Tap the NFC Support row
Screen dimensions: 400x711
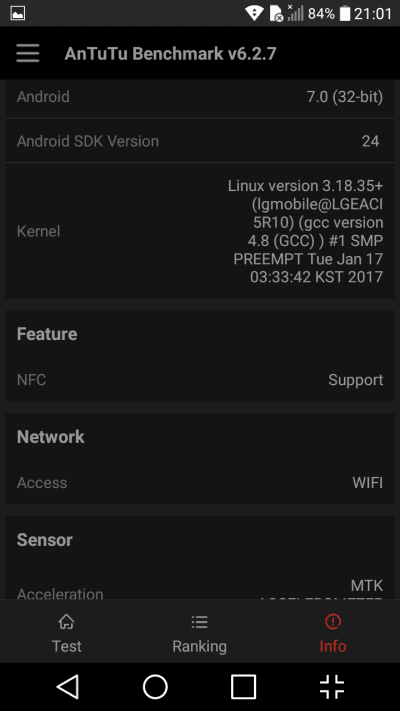200,380
